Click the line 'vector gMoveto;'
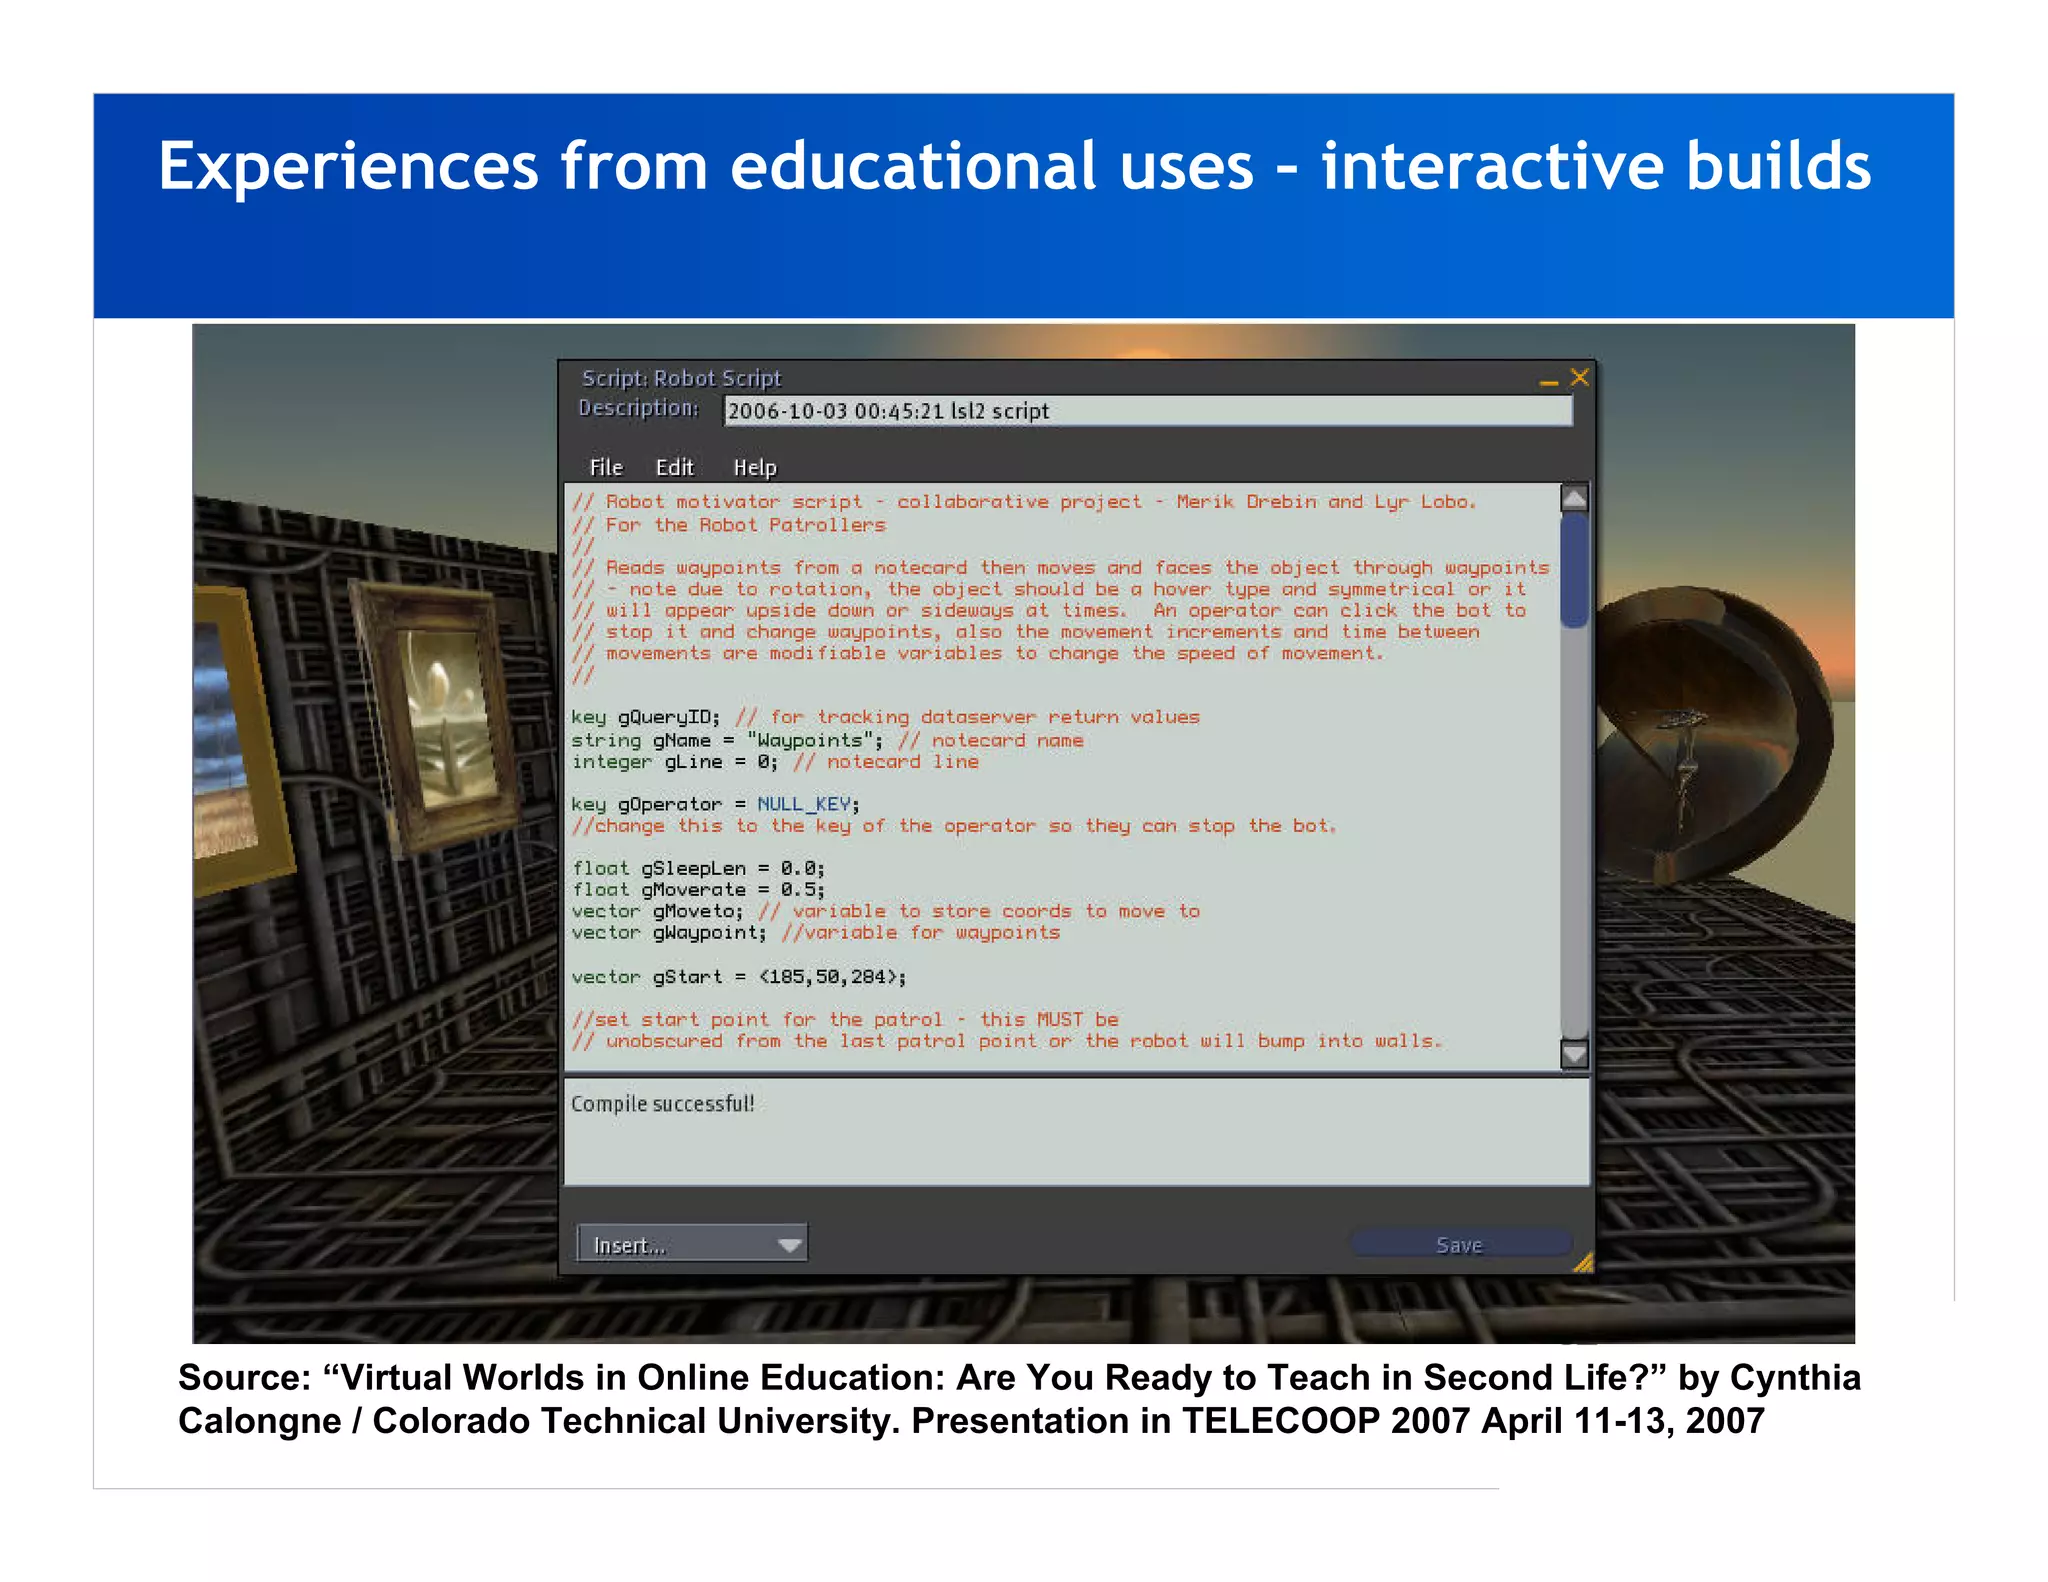The width and height of the screenshot is (2048, 1582). click(657, 911)
